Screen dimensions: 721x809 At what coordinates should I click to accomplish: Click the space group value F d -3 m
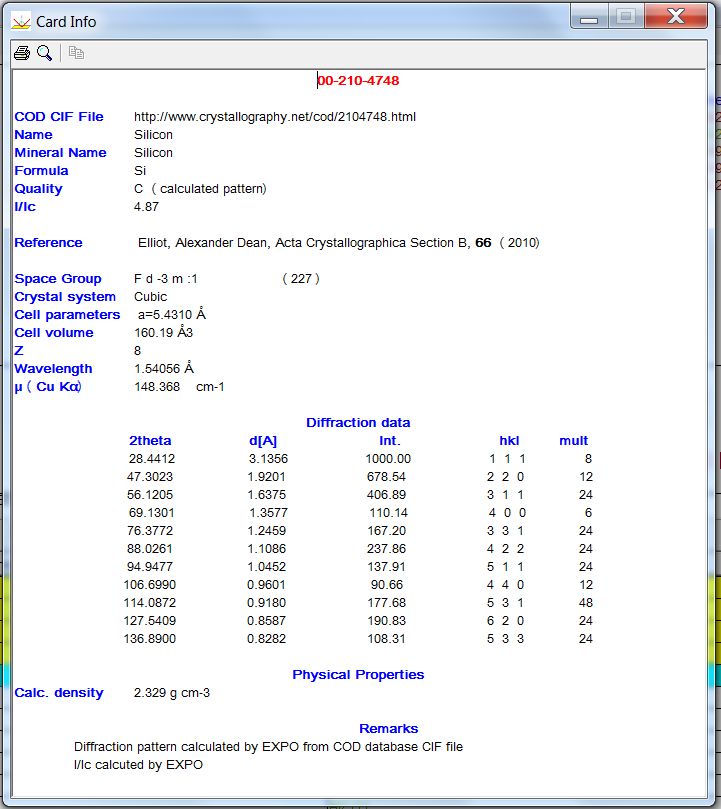point(166,279)
